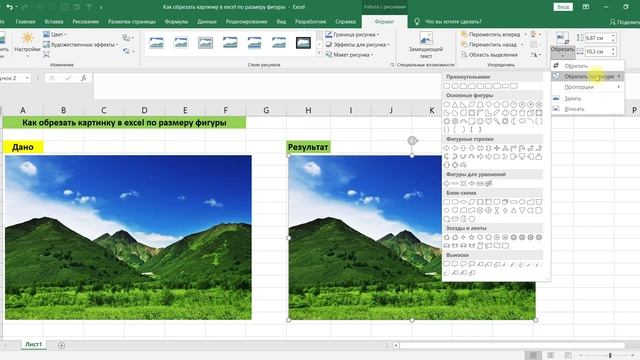Viewport: 640px width, 360px height.
Task: Click the rotation handle above result picture
Action: [412, 141]
